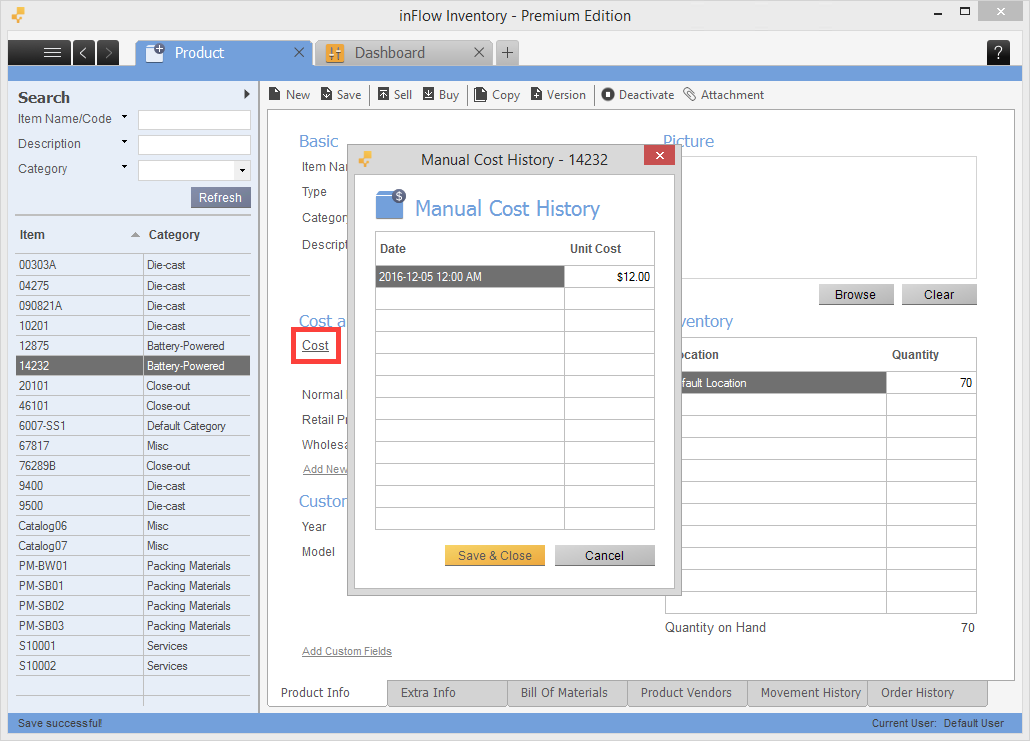Viewport: 1030px width, 741px height.
Task: Close the Product tab
Action: pos(299,53)
